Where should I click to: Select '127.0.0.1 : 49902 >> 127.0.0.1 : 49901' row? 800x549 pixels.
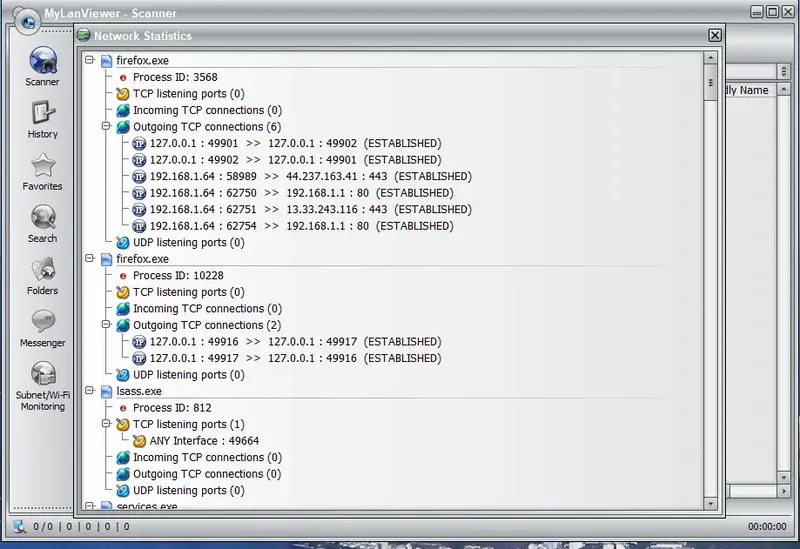(x=295, y=160)
